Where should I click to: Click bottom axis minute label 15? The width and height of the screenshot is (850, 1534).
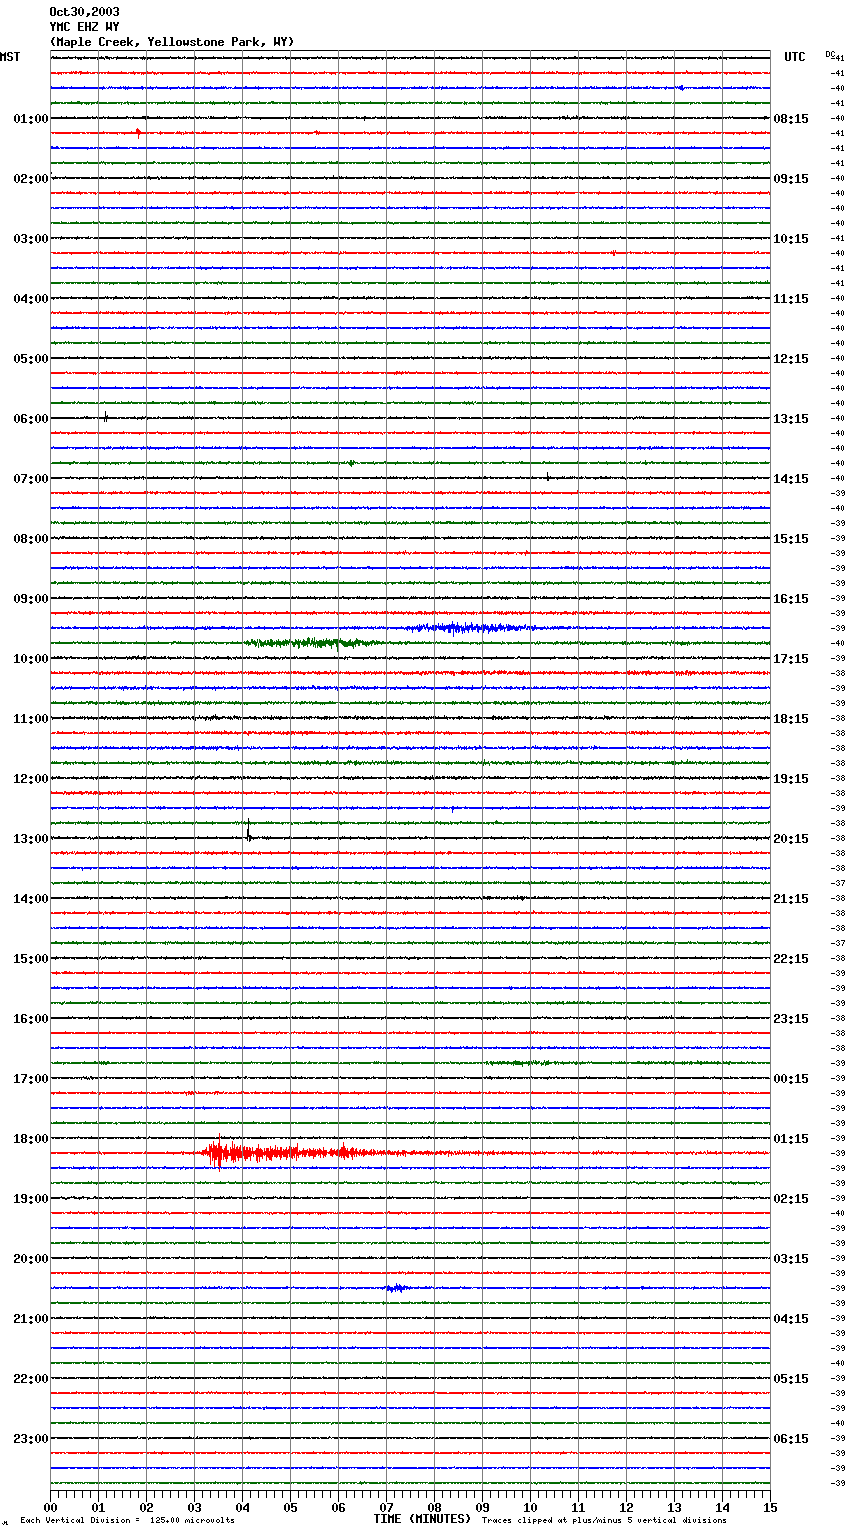(x=770, y=1508)
